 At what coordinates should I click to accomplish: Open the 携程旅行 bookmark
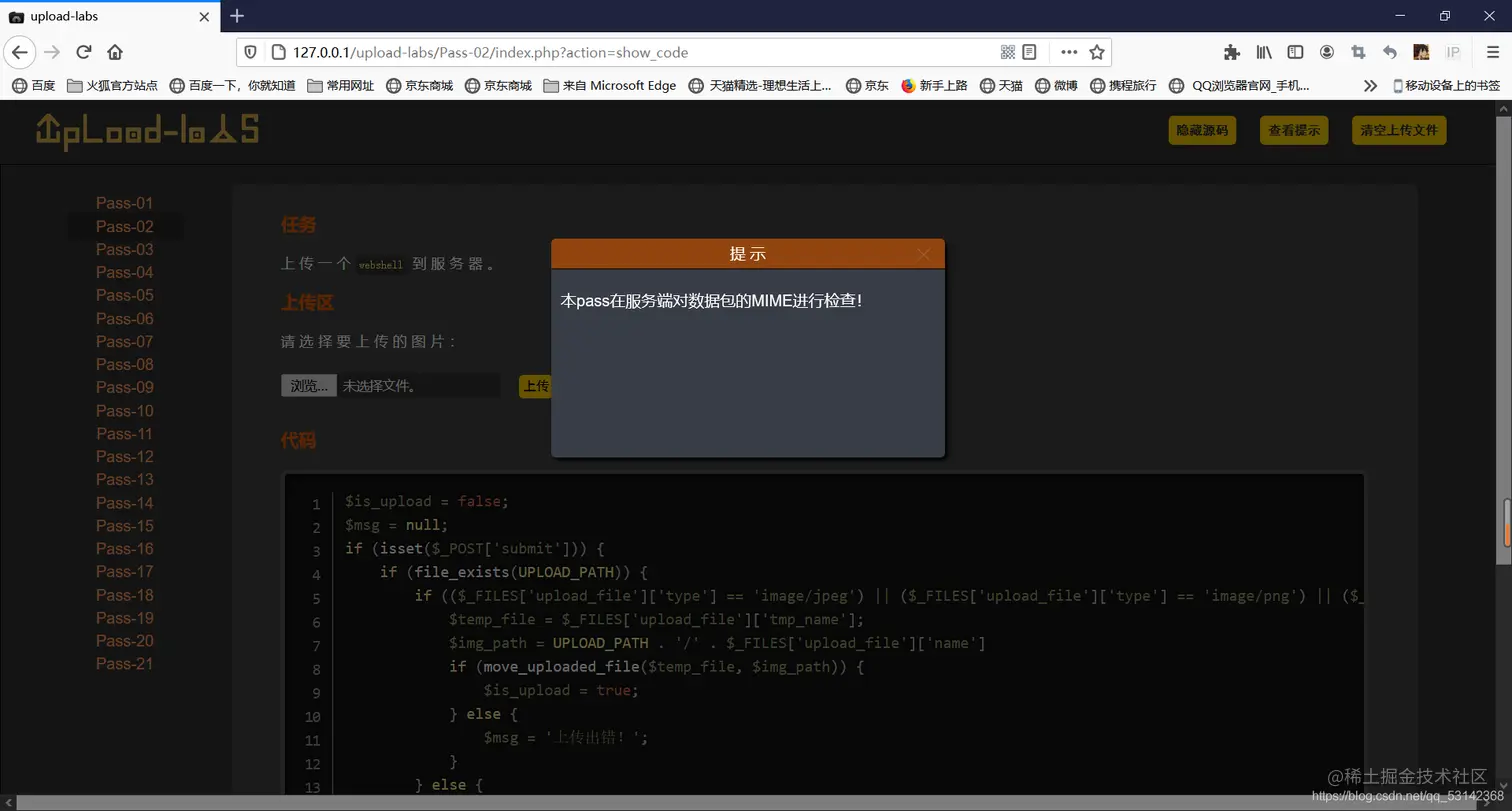pos(1123,86)
